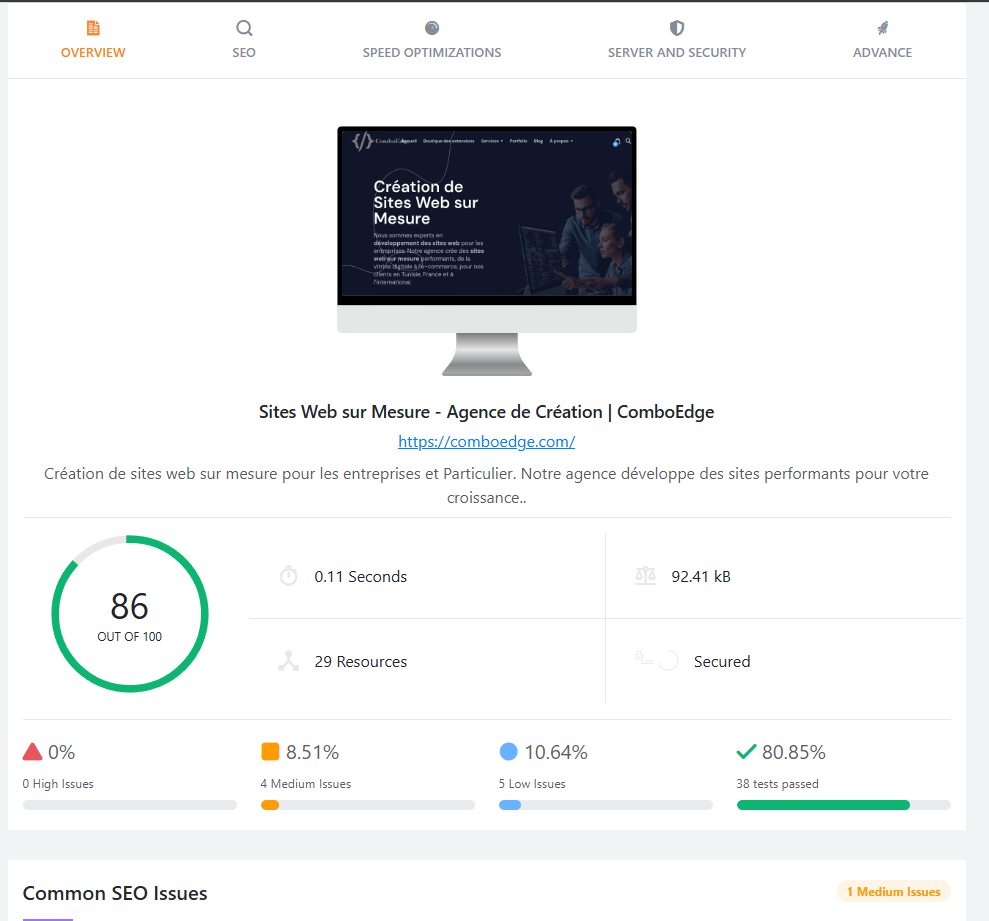Image resolution: width=989 pixels, height=921 pixels.
Task: Click the Advance rocket icon
Action: pos(882,28)
